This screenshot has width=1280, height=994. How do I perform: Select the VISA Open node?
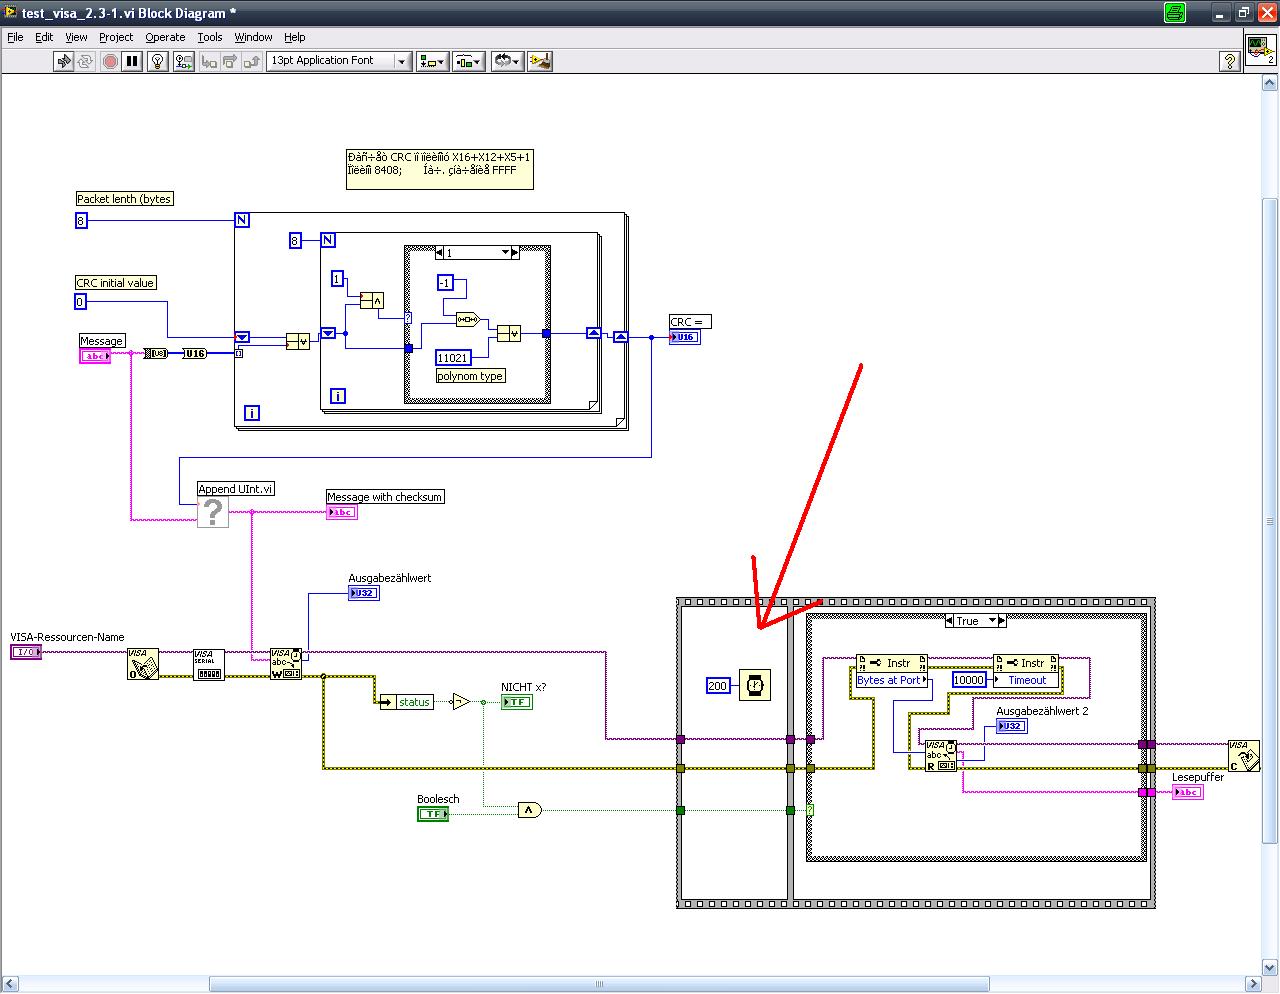point(143,664)
